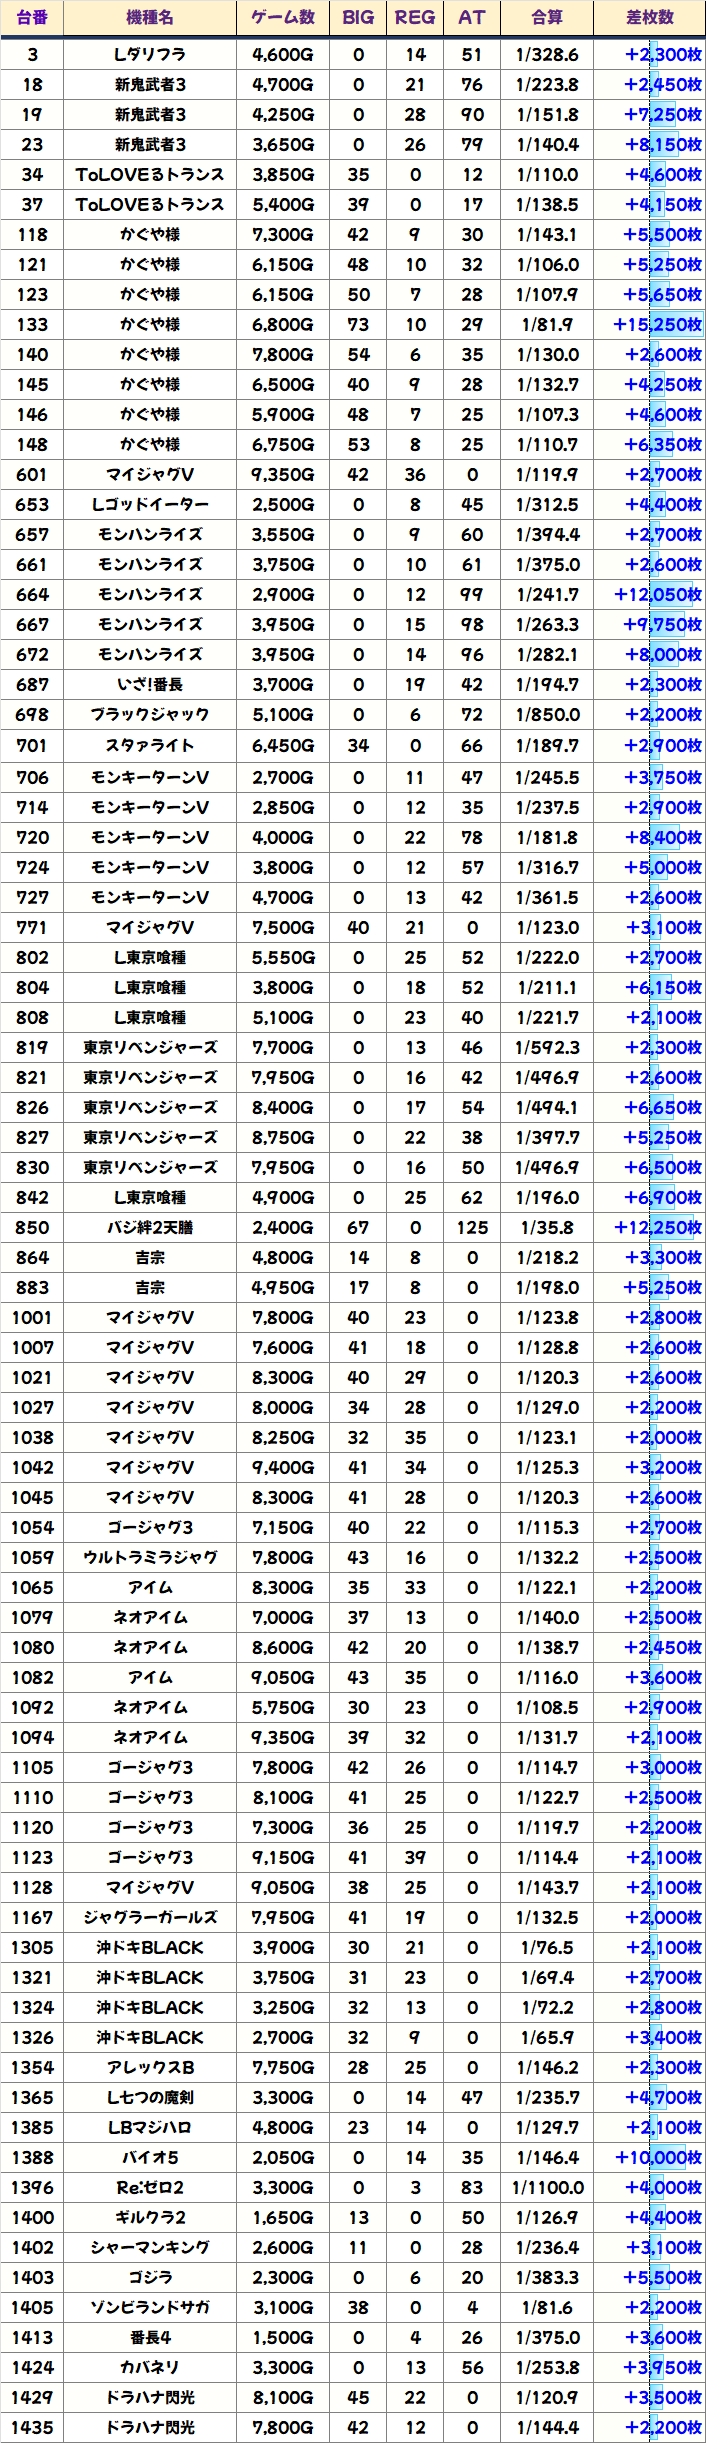Select the ゾンビランドサガ machine name
The height and width of the screenshot is (2443, 706).
tap(150, 2308)
